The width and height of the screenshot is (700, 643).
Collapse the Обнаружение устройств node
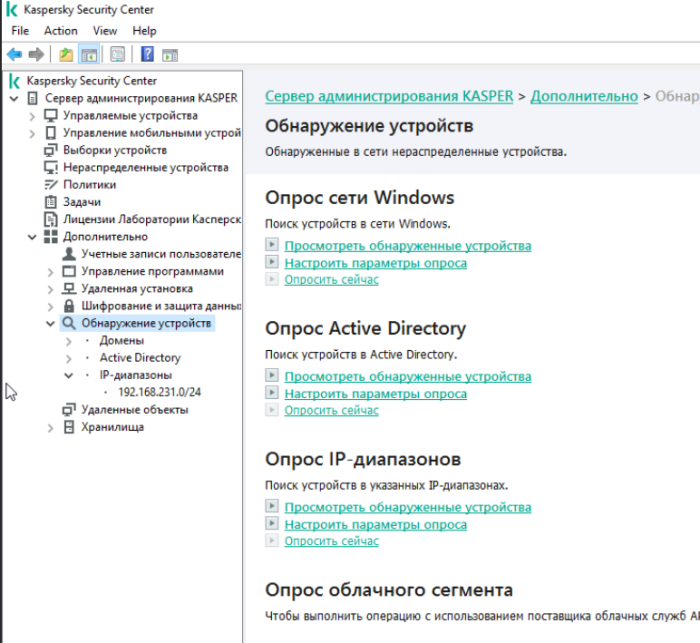(50, 323)
